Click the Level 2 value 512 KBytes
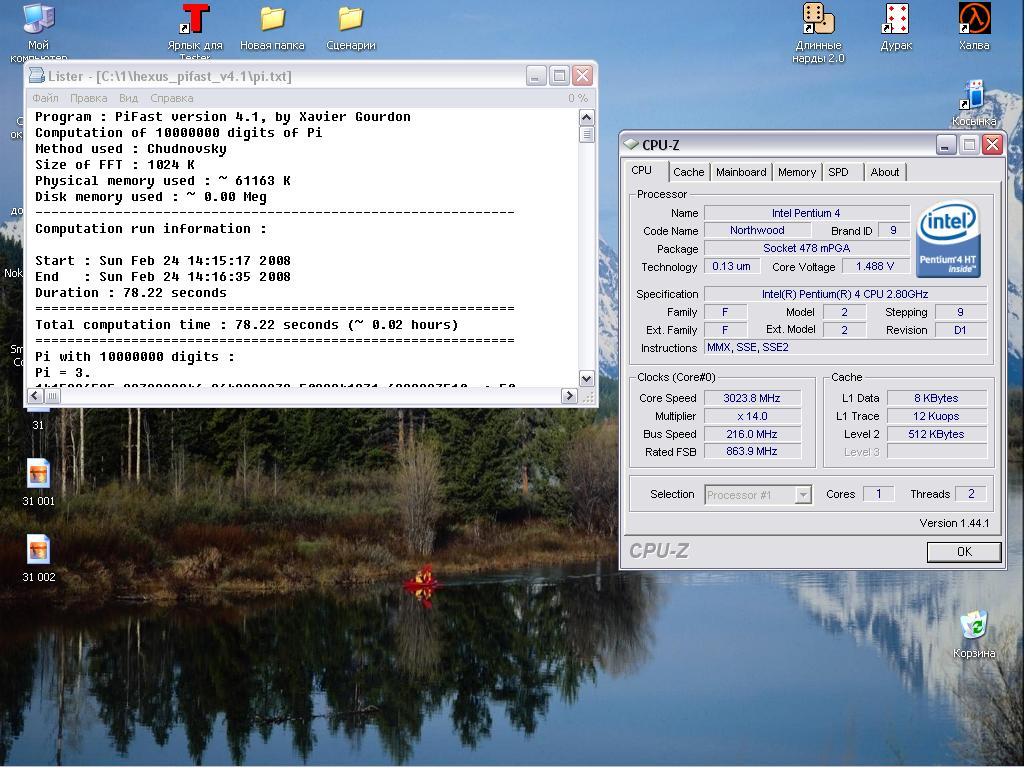This screenshot has height=768, width=1025. (x=936, y=434)
